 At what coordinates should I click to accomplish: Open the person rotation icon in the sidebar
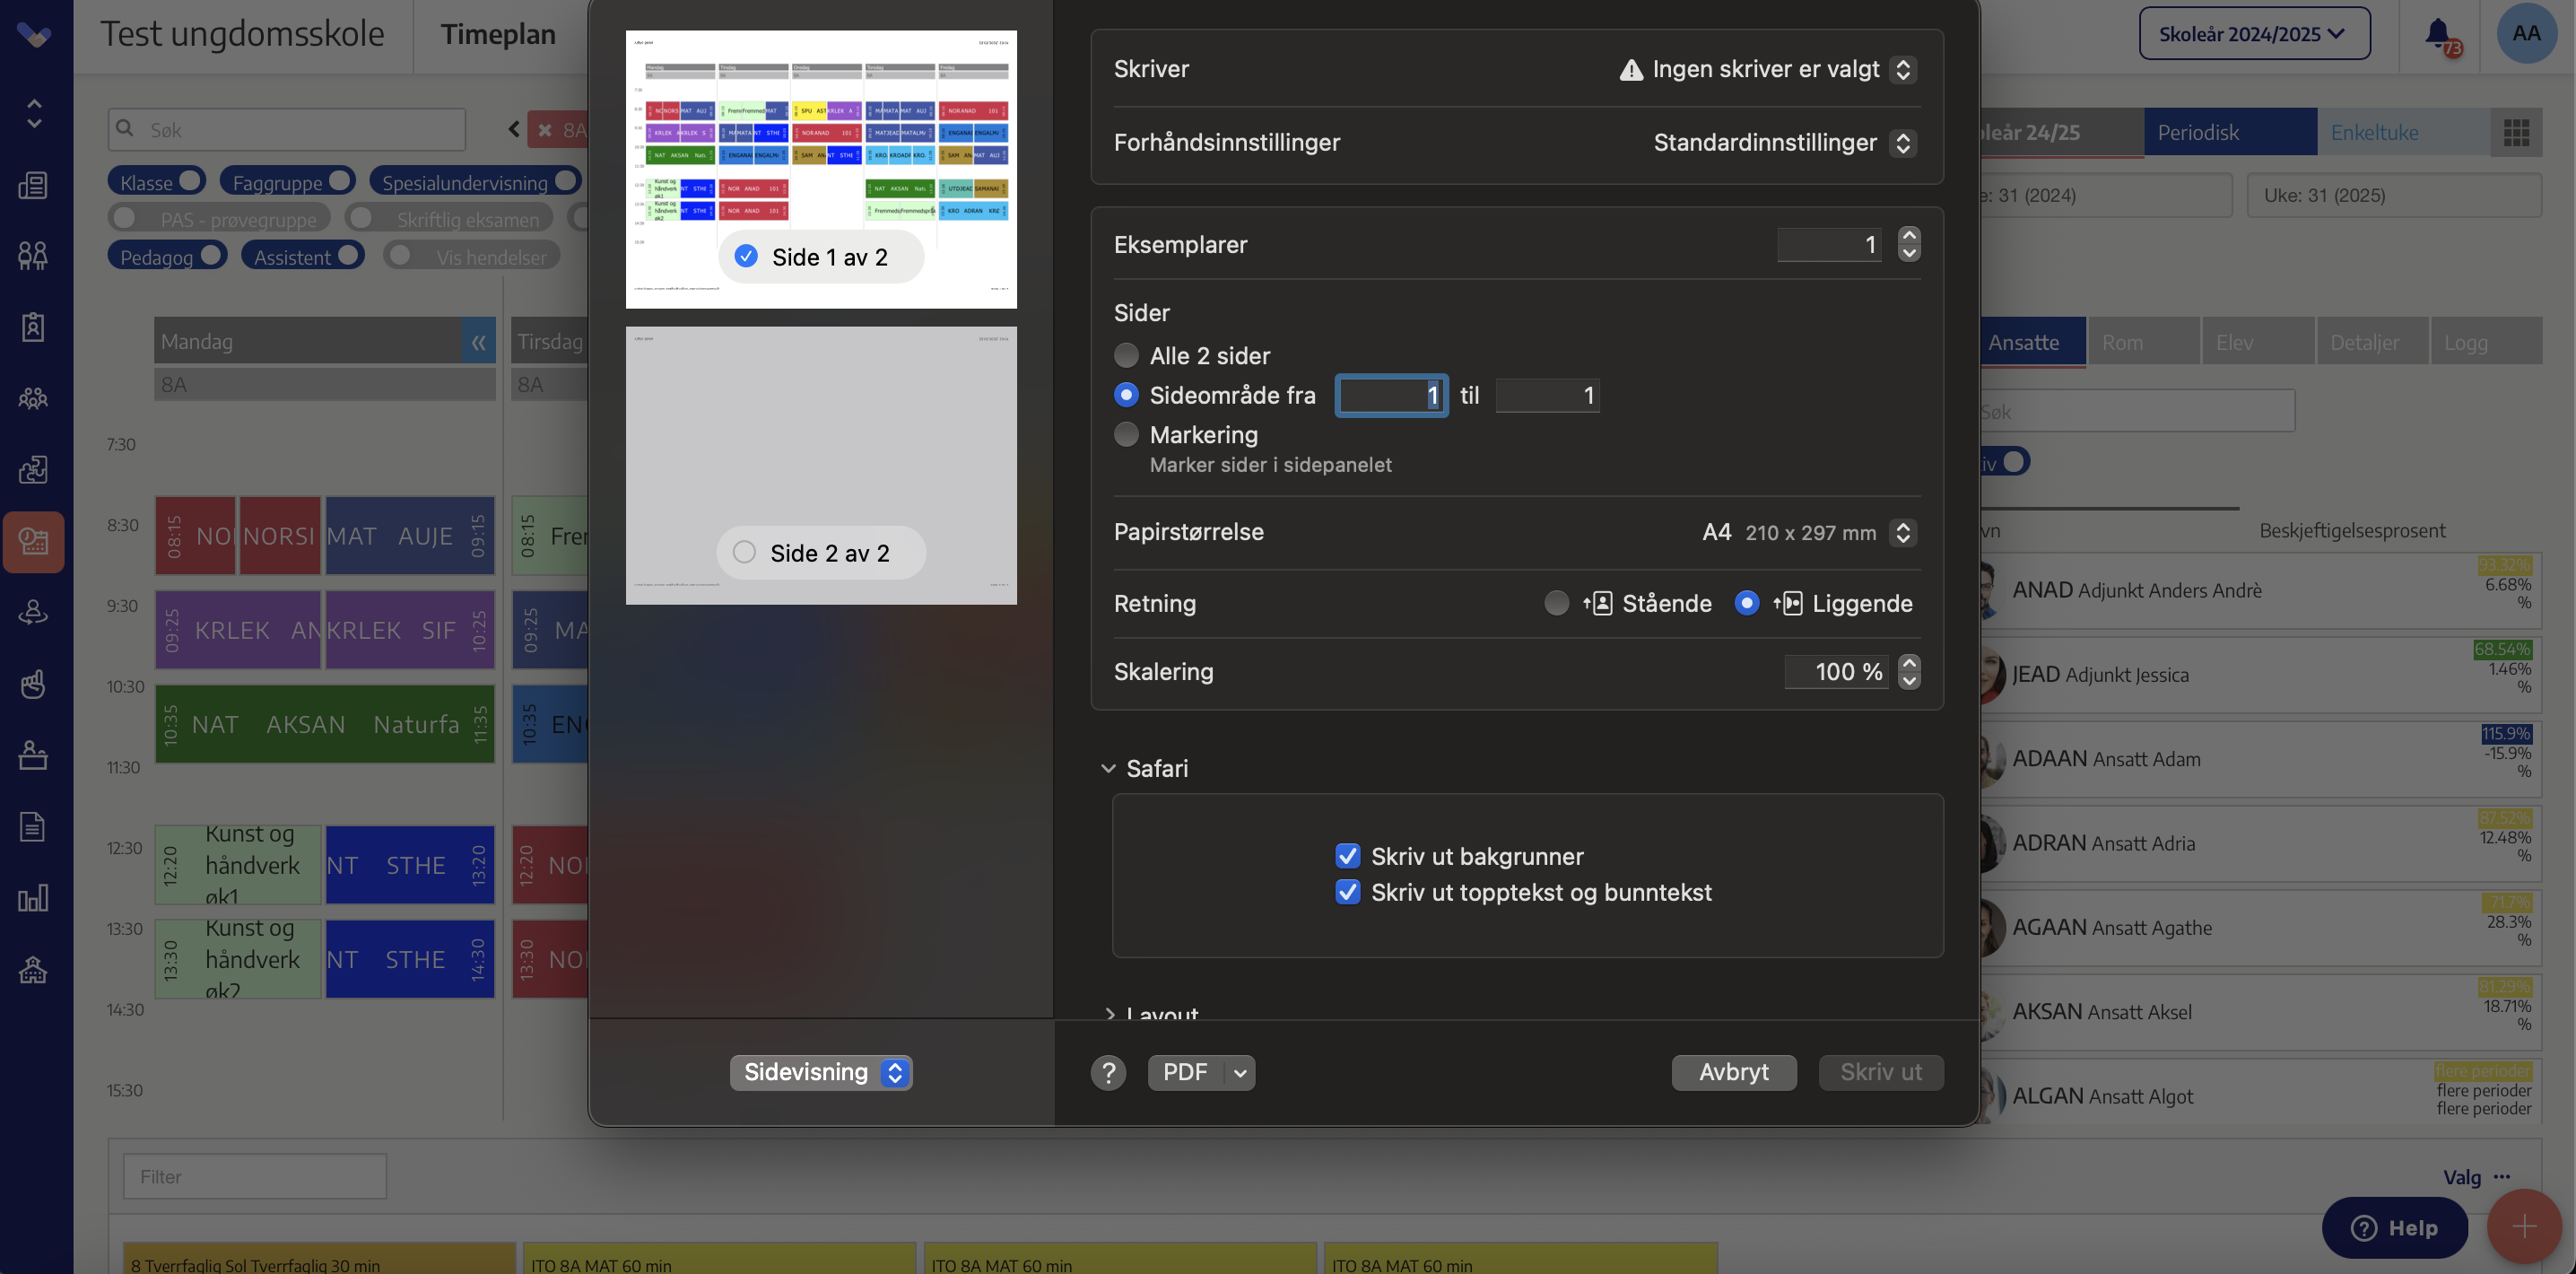point(33,612)
